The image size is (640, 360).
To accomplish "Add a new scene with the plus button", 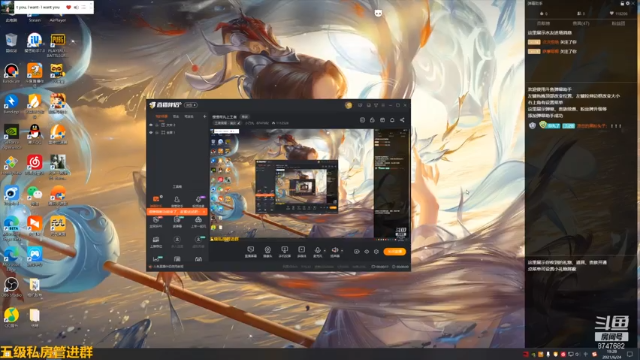I will (205, 116).
